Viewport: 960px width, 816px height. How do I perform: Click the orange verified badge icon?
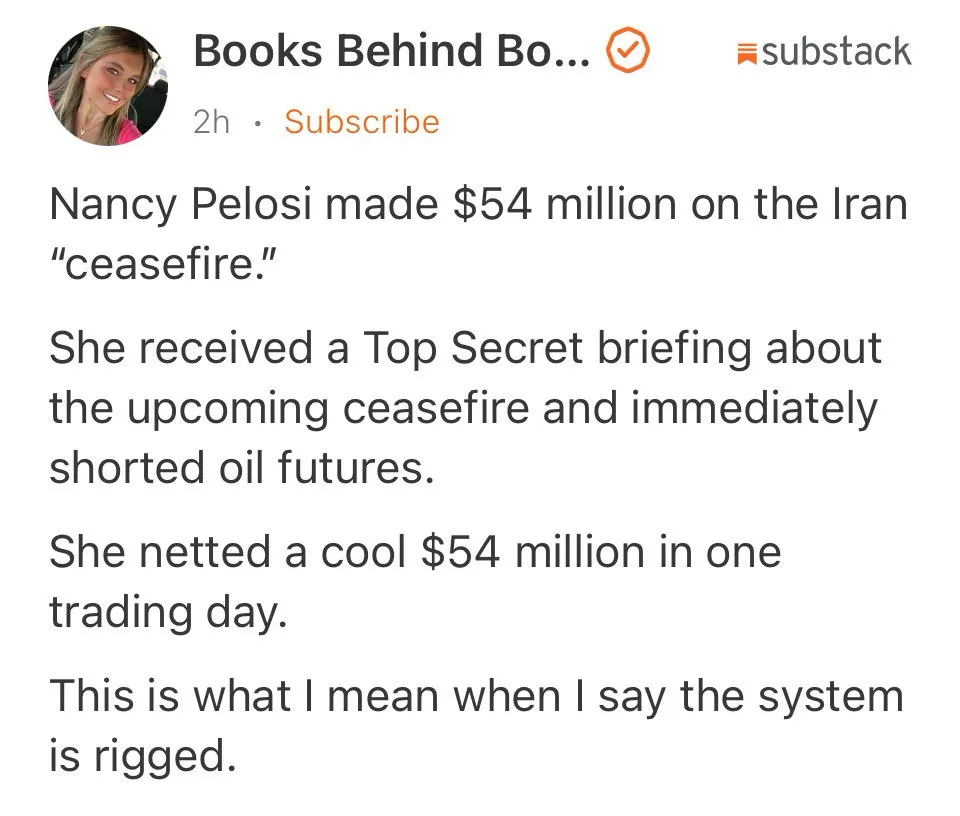[x=629, y=52]
